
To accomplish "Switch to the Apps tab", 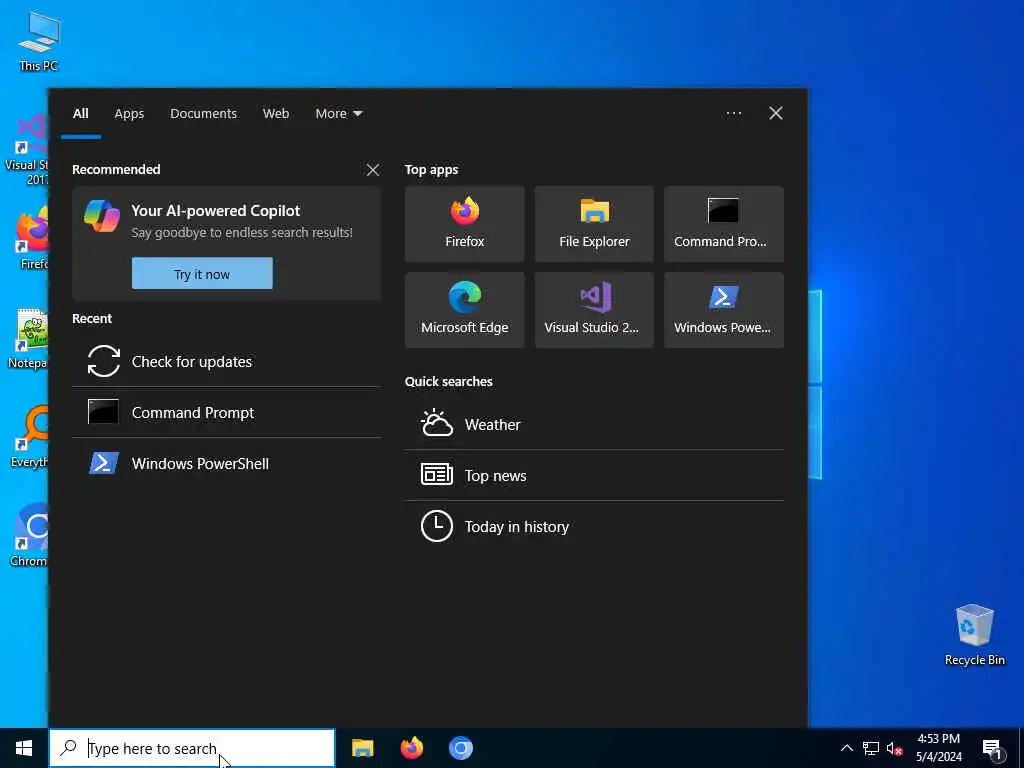I will click(x=129, y=114).
